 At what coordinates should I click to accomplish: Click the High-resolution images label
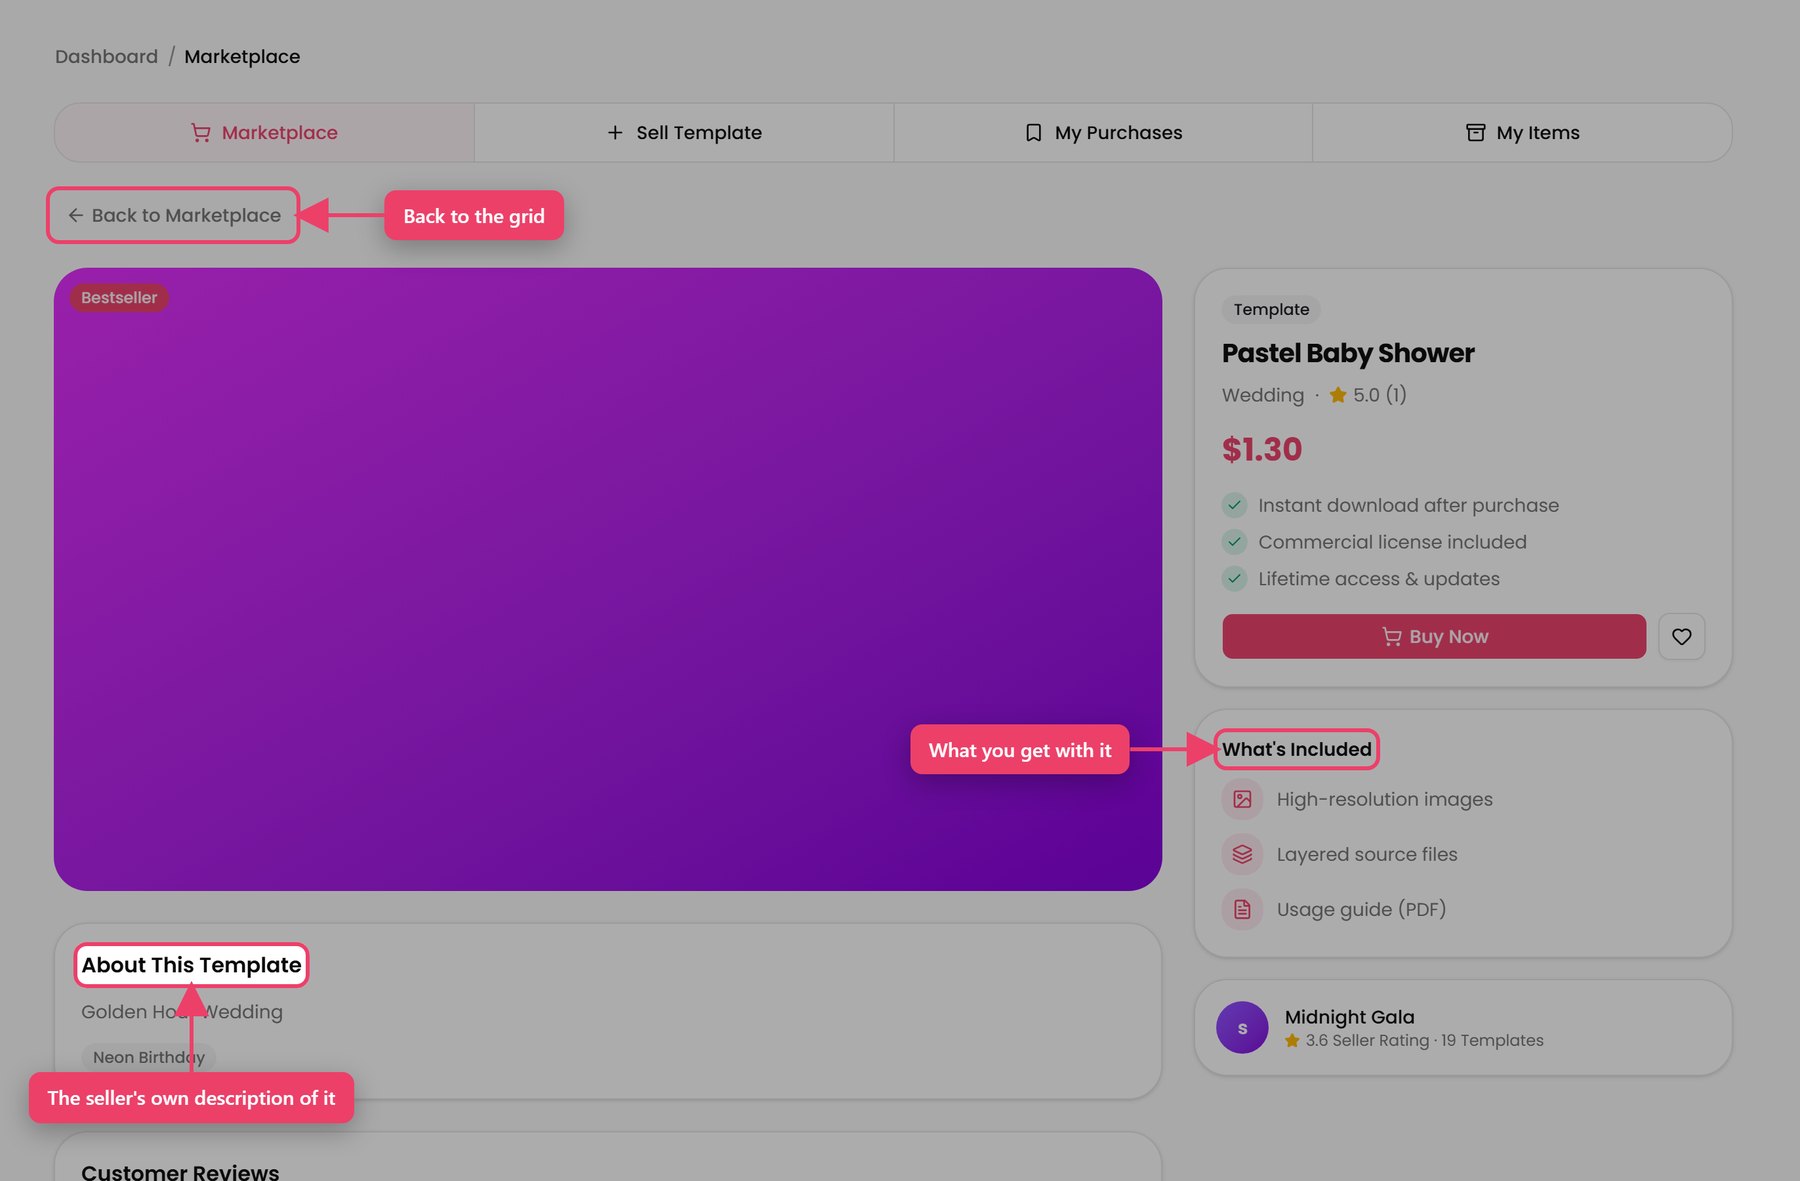coord(1384,800)
